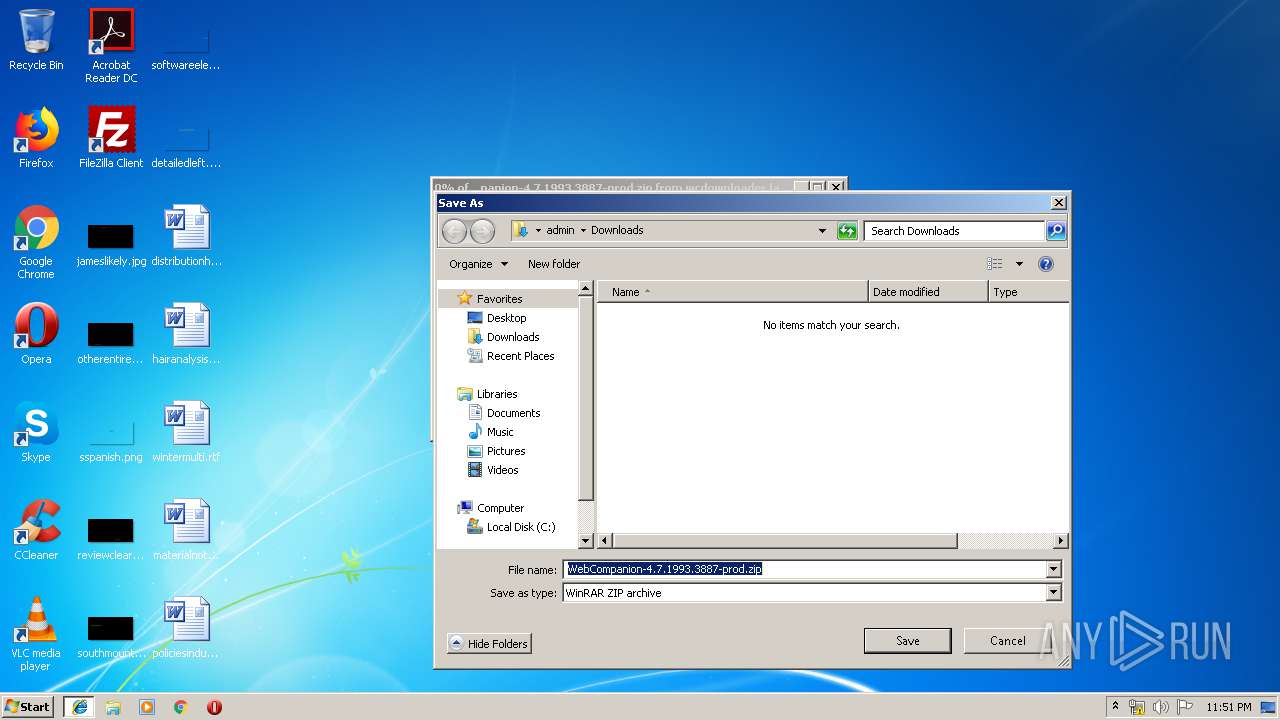Launch Acrobat Reader DC shortcut
This screenshot has height=720, width=1280.
pyautogui.click(x=111, y=46)
